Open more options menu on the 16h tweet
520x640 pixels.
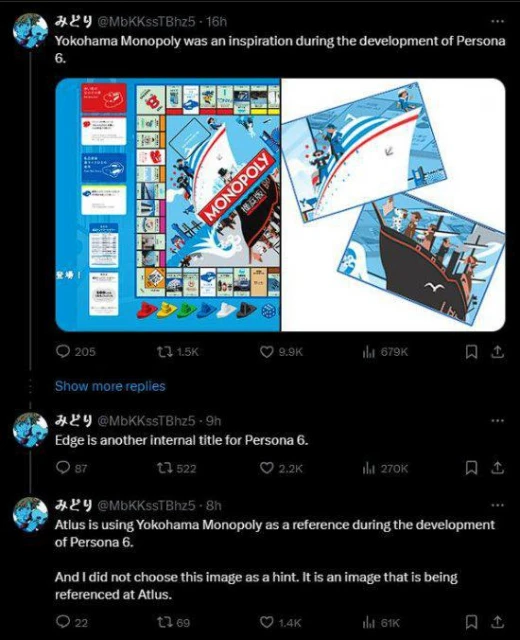pos(497,21)
